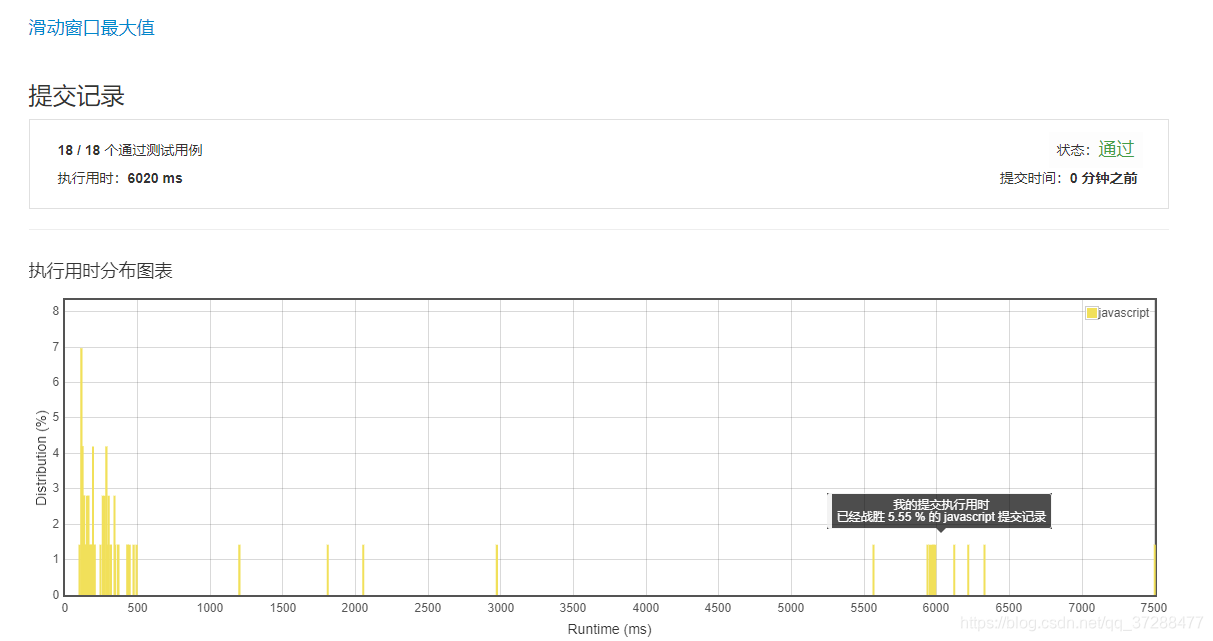Select the 执行用时: 6020 ms text
Viewport: 1213px width, 641px height.
coord(120,178)
